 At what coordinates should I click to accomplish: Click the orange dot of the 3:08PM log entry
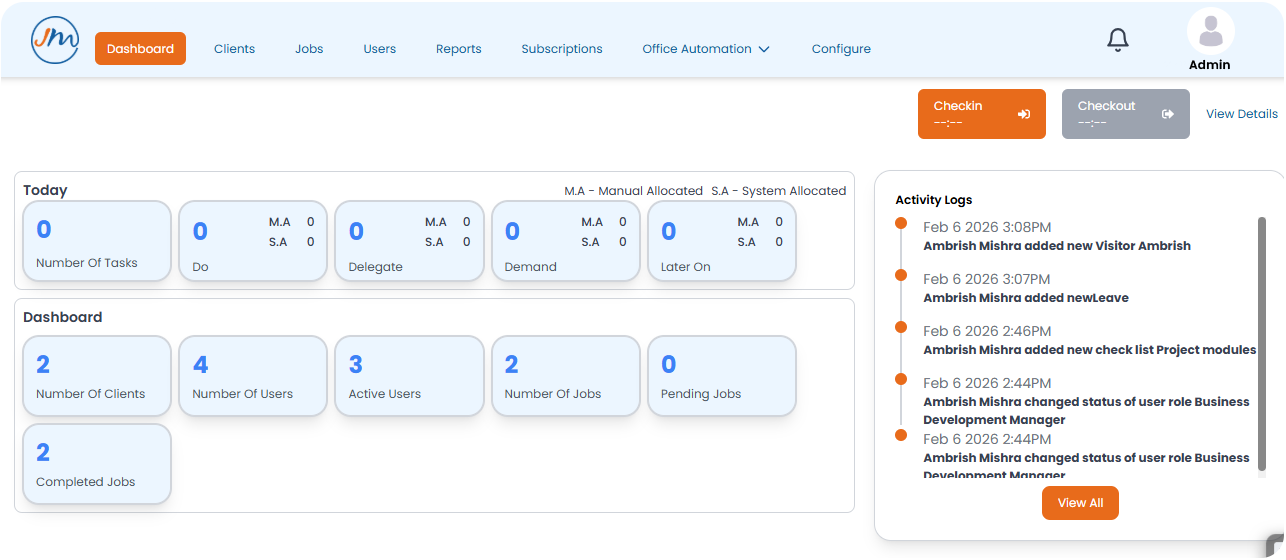(900, 223)
